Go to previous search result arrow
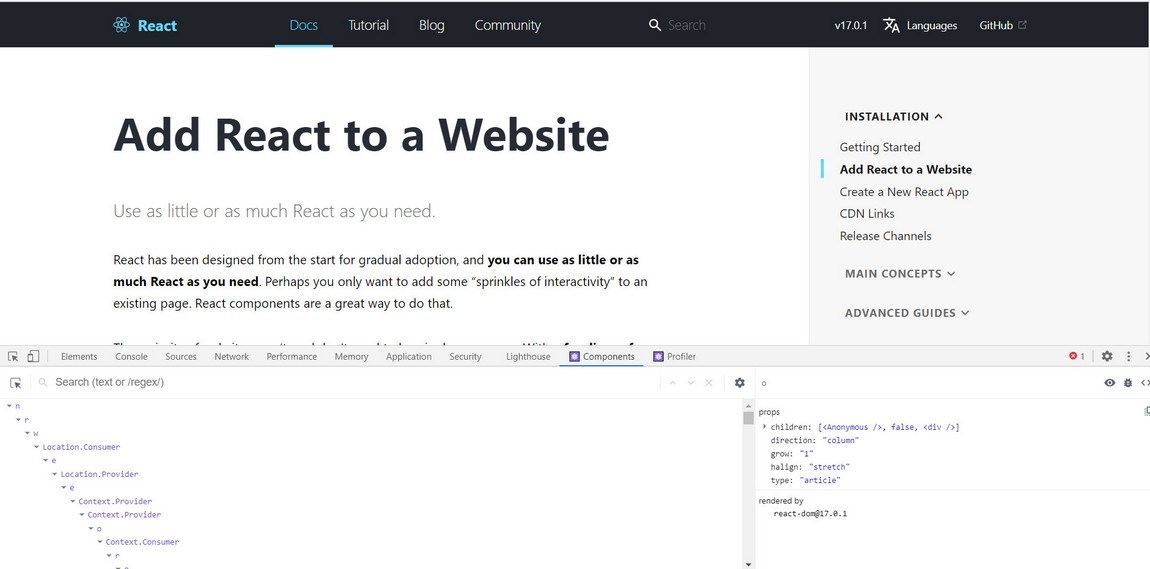The image size is (1150, 569). [x=673, y=383]
